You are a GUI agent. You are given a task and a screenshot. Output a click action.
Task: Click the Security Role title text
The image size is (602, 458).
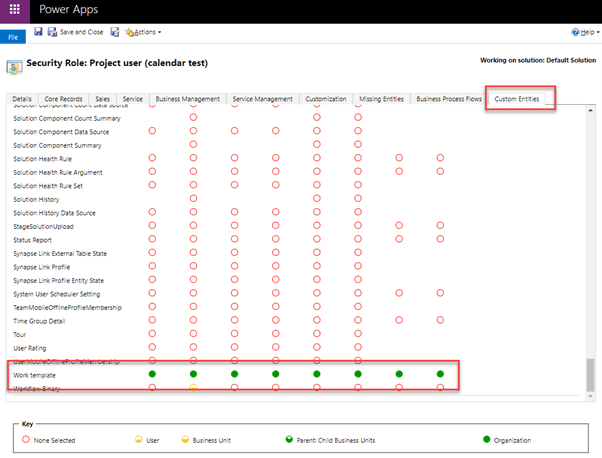tap(117, 63)
